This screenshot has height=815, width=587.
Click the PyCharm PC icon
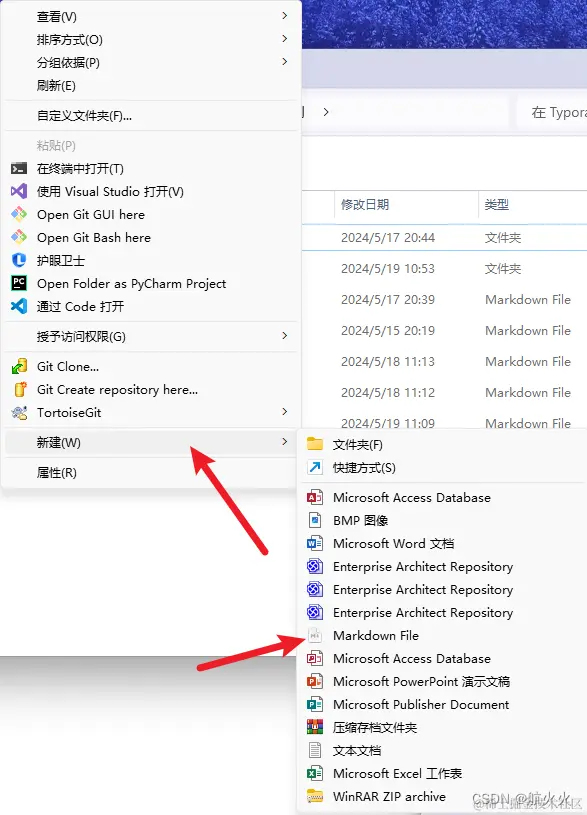(19, 283)
